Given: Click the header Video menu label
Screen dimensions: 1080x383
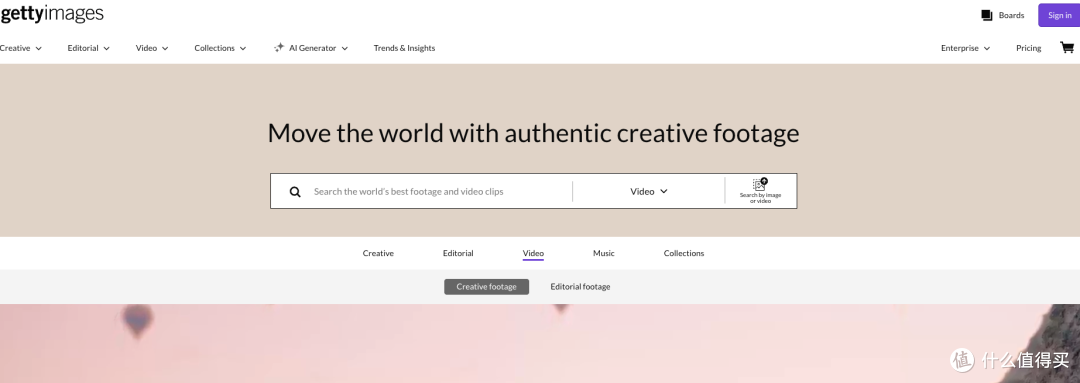Looking at the screenshot, I should coord(146,48).
